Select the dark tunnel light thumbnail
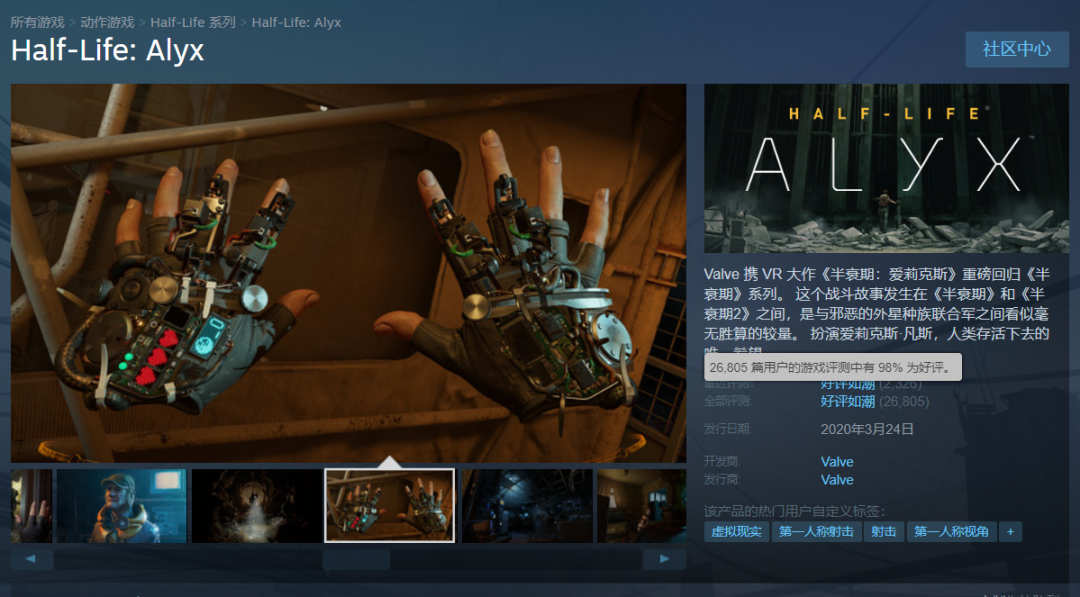The width and height of the screenshot is (1080, 597). [x=256, y=506]
